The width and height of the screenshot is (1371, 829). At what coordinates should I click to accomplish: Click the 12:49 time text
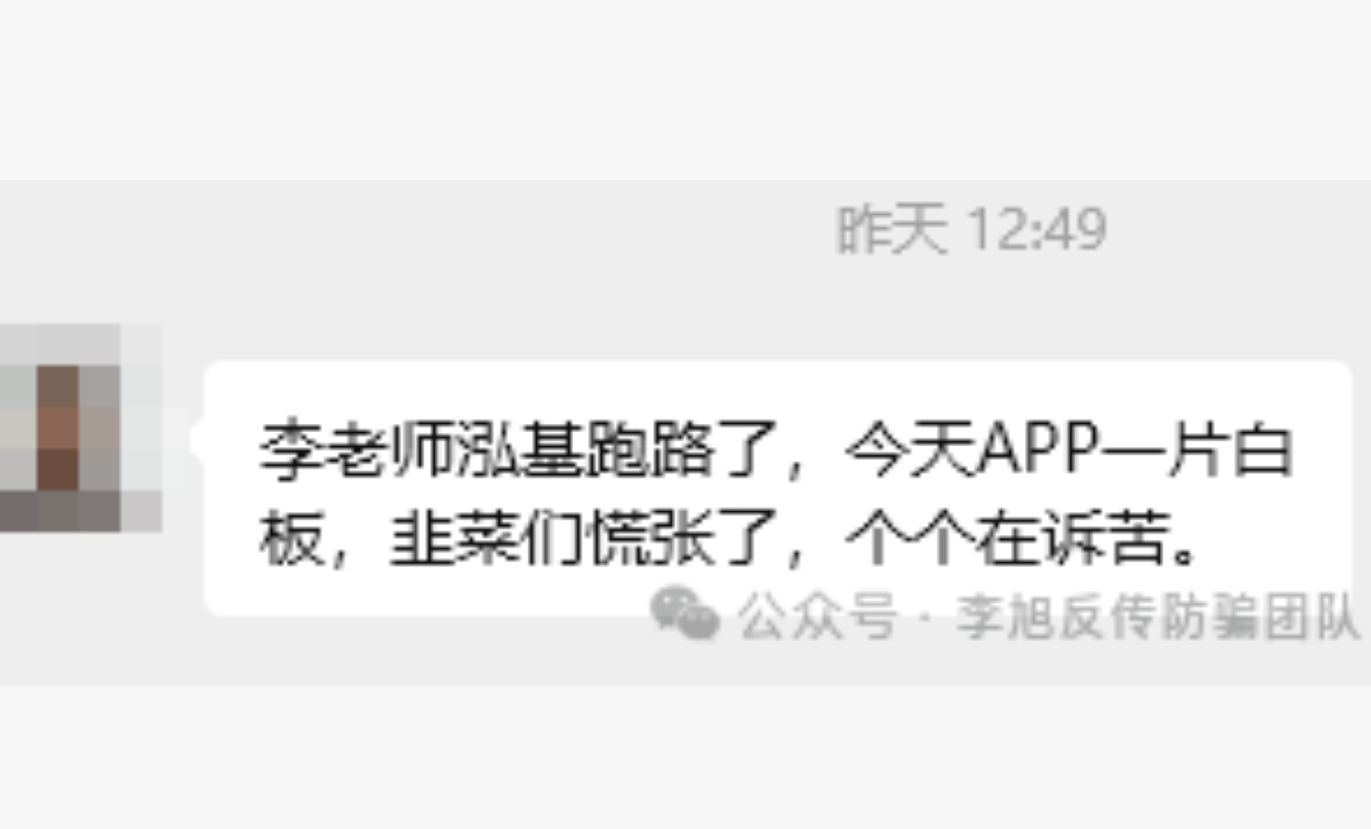pos(1037,231)
